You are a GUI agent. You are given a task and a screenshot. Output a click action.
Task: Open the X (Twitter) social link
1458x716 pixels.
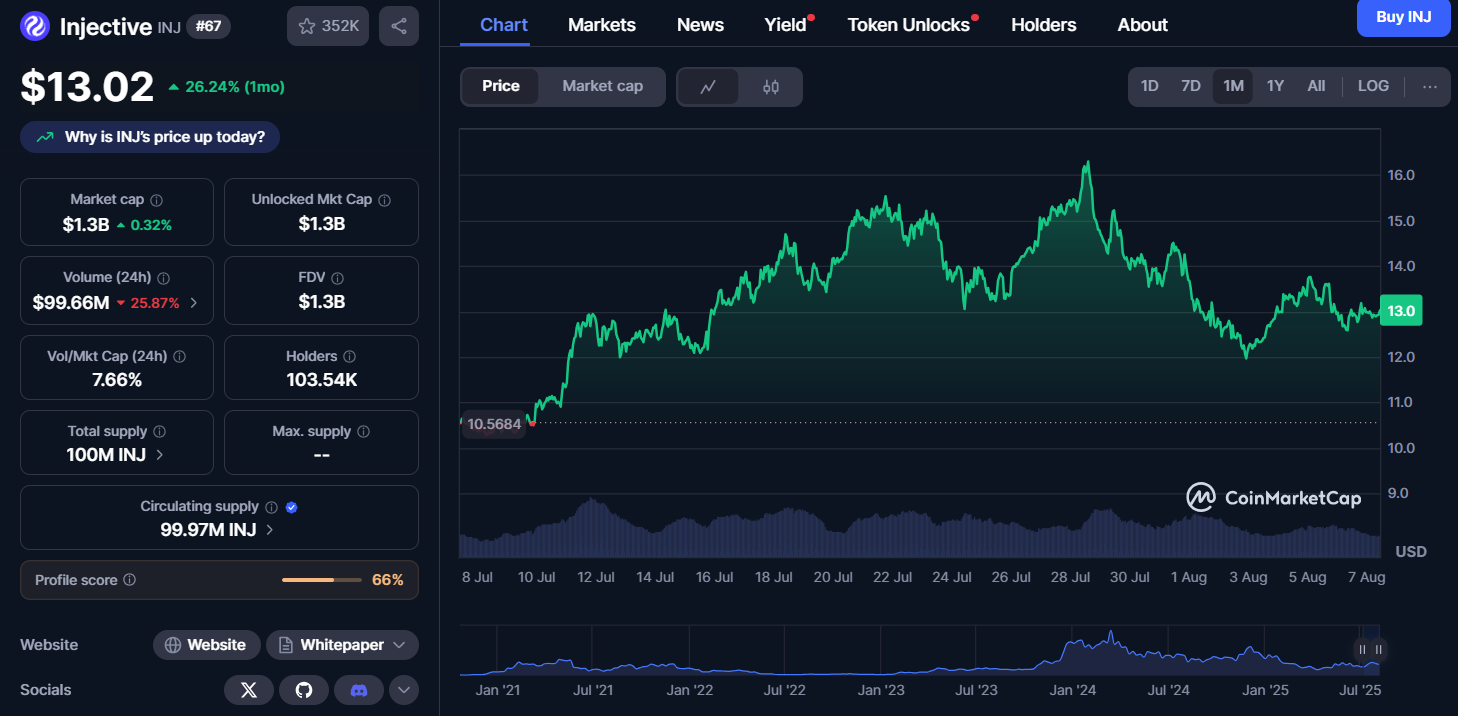249,690
